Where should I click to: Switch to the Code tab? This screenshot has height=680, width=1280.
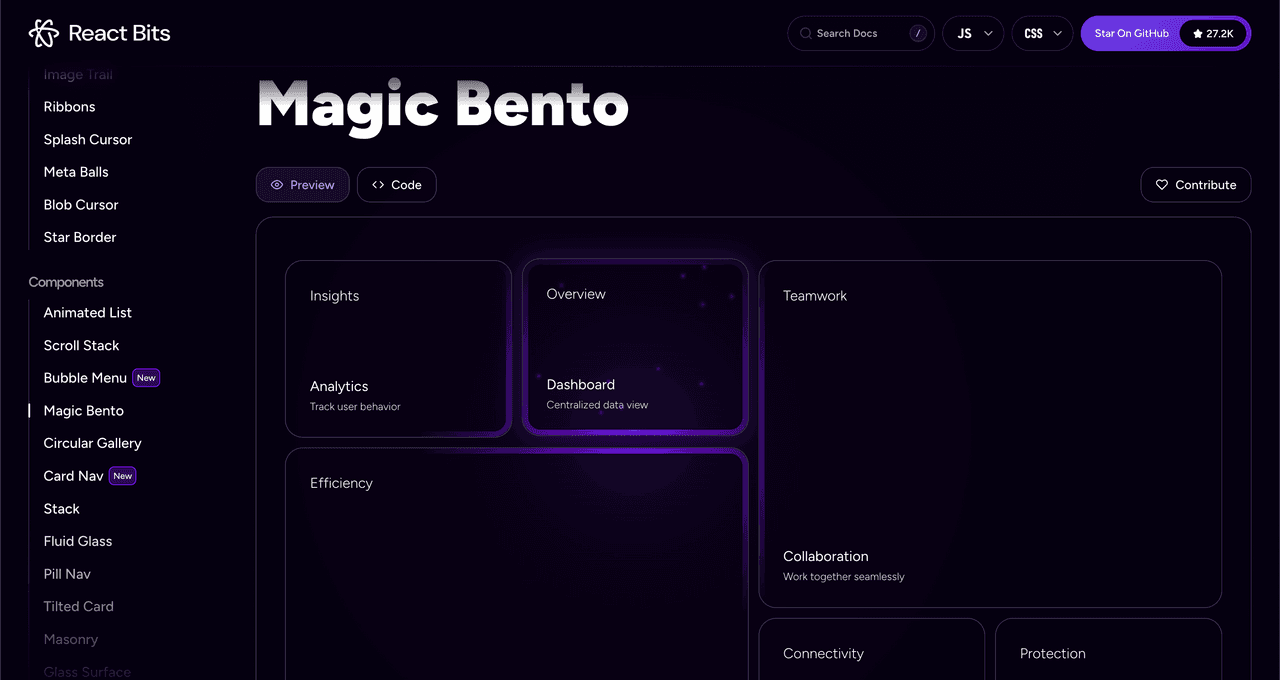pos(396,185)
